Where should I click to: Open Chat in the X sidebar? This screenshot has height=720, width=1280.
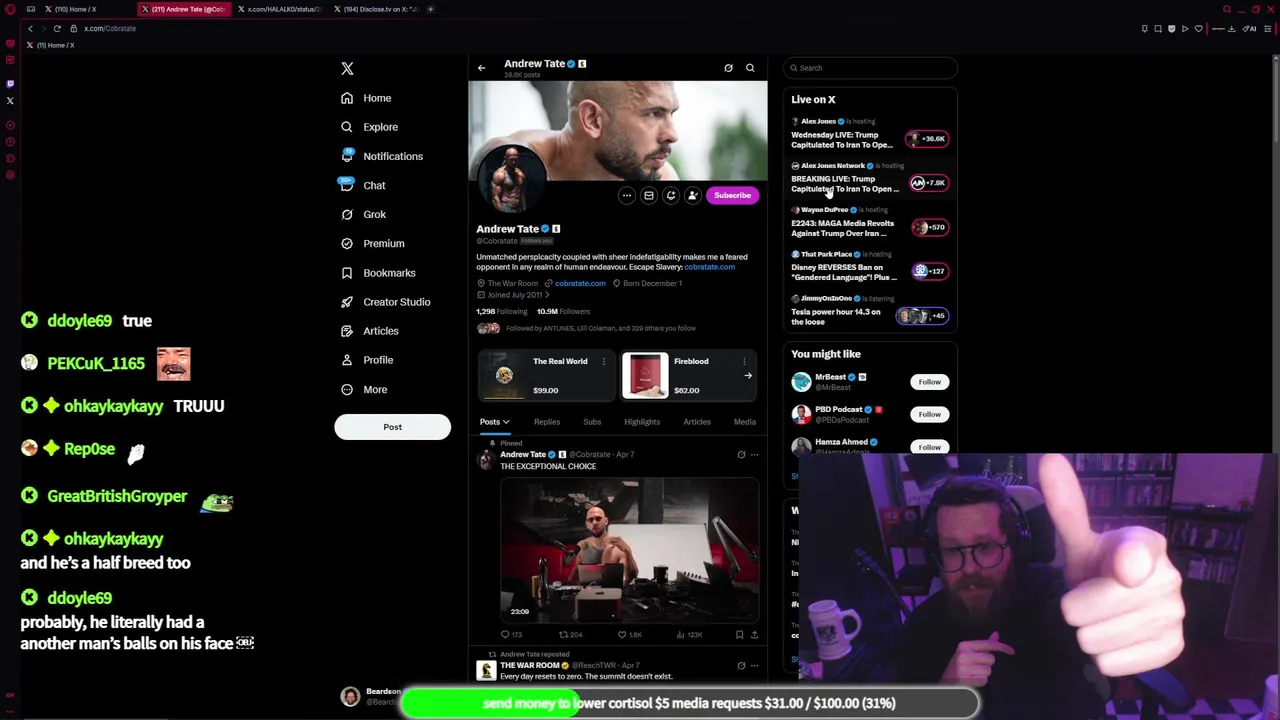pos(363,185)
